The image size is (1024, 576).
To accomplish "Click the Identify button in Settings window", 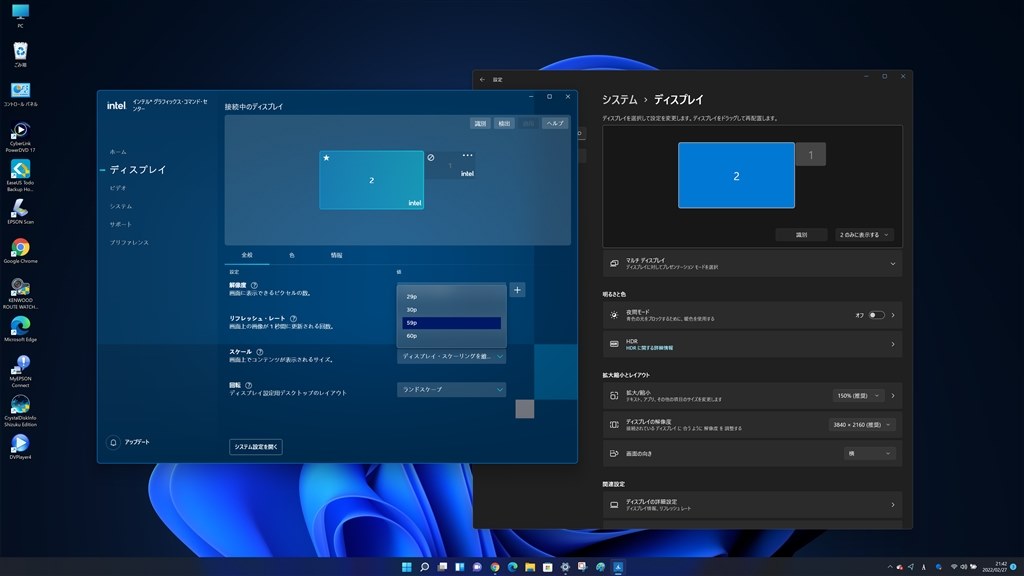I will pyautogui.click(x=801, y=234).
